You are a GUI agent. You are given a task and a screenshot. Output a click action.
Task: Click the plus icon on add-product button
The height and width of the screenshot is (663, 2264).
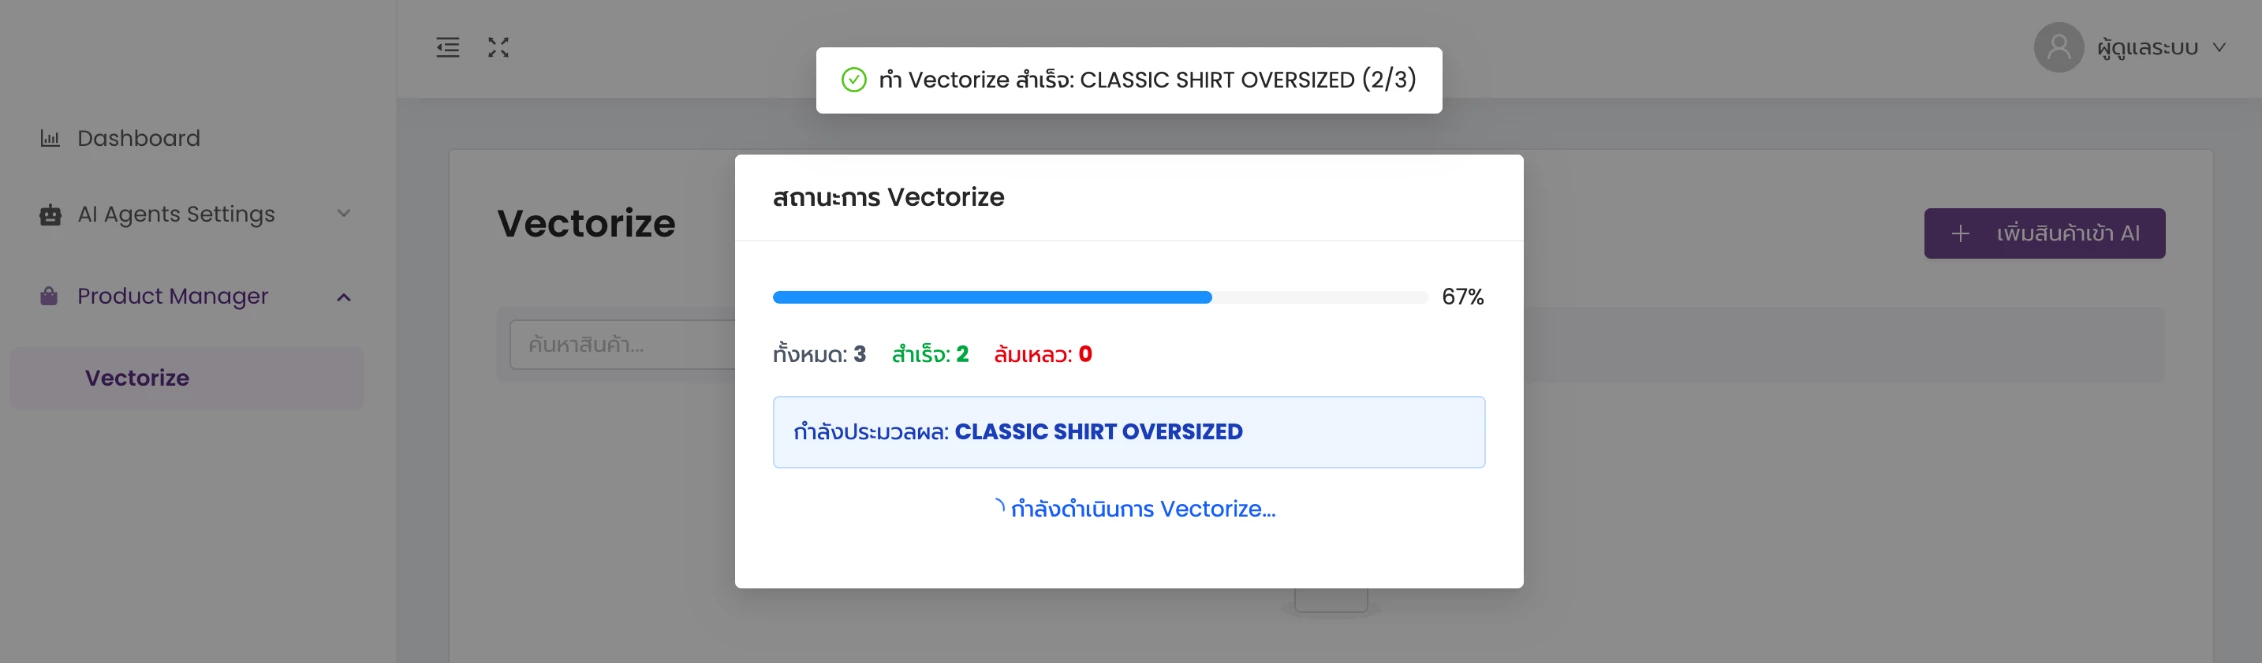coord(1960,233)
